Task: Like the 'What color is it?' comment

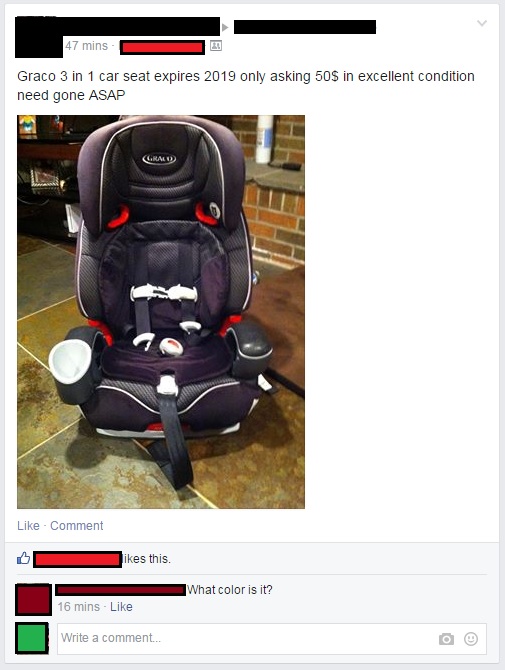Action: pos(121,607)
